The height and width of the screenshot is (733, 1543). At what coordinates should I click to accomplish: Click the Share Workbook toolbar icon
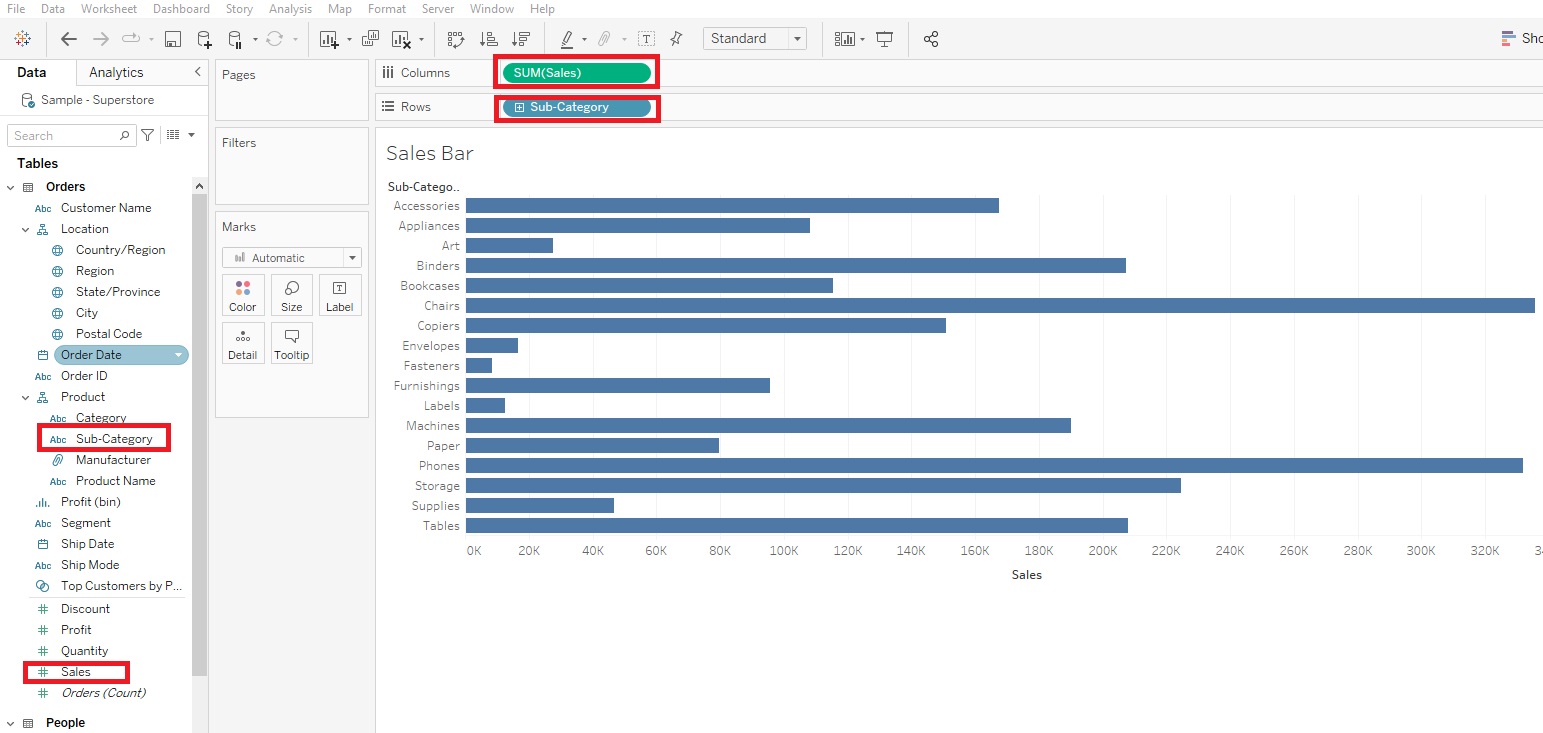[930, 38]
